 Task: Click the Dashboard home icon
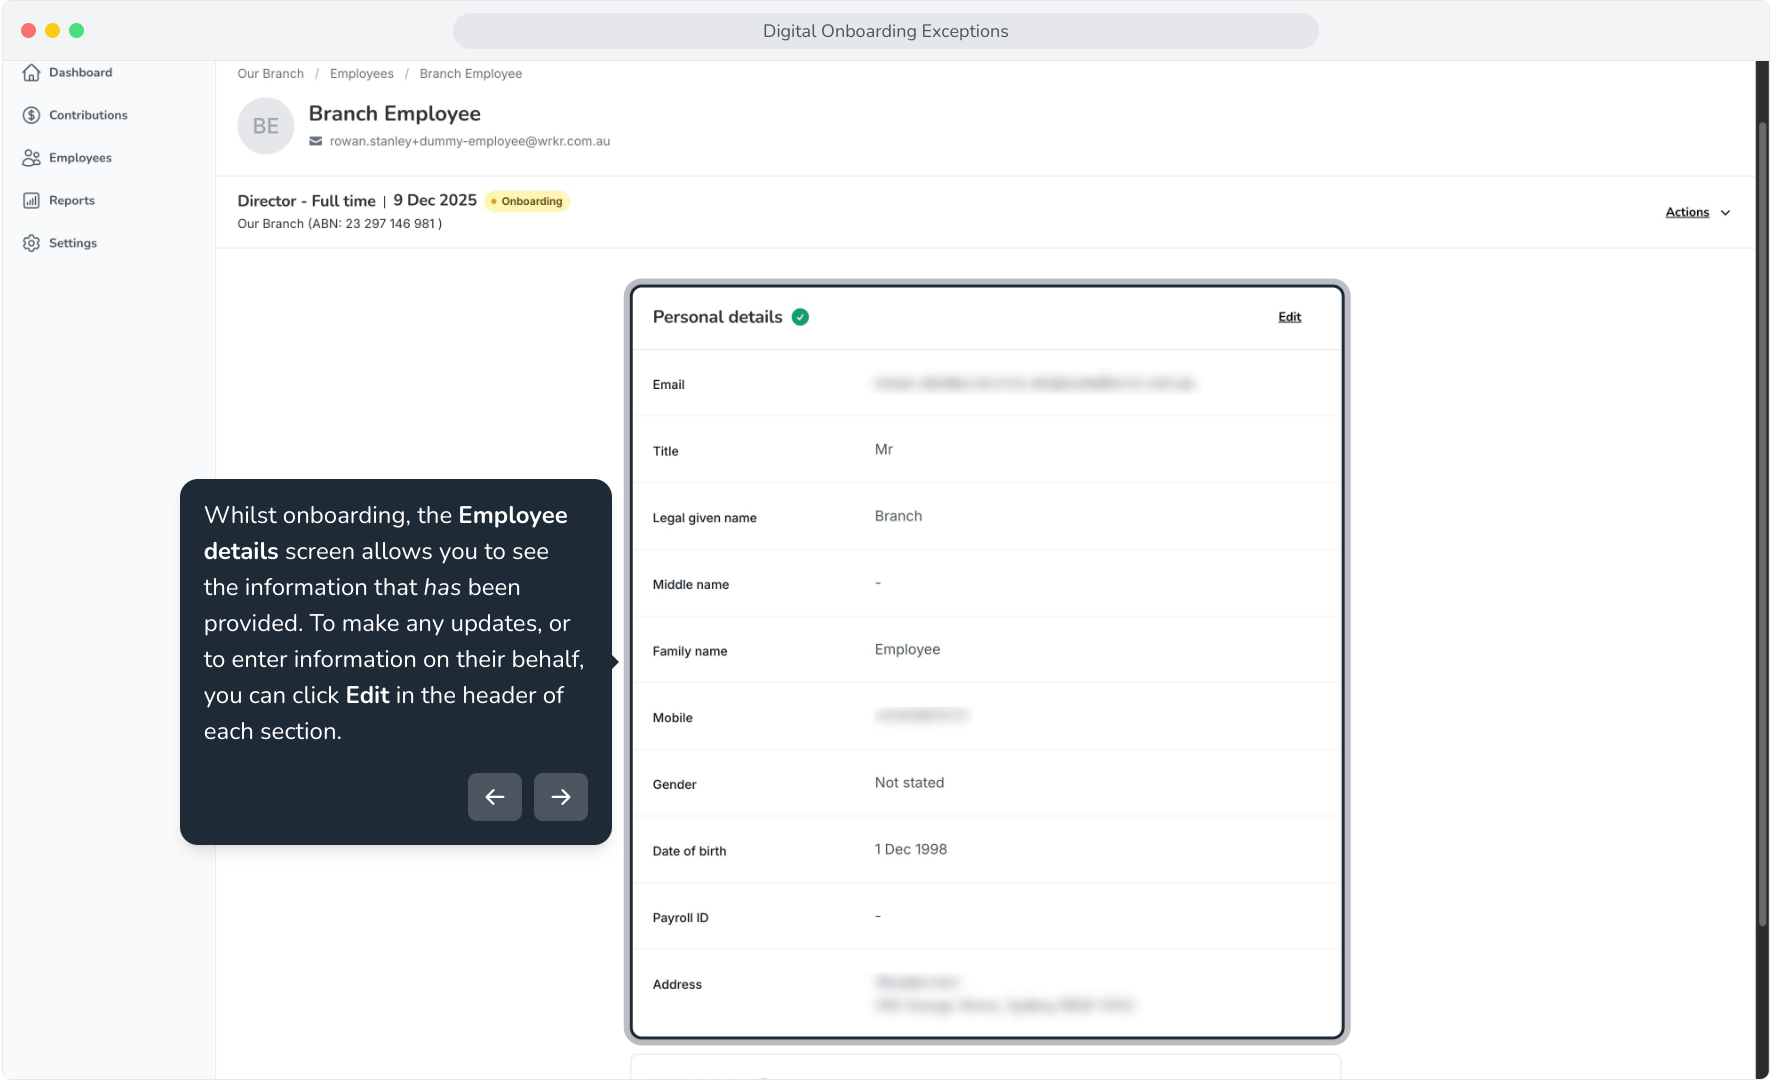point(31,73)
